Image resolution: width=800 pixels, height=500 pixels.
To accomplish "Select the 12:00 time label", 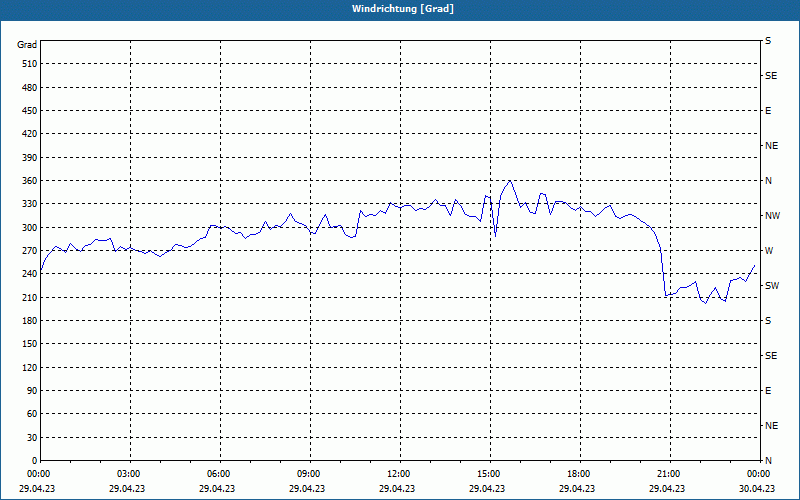I will click(x=397, y=474).
